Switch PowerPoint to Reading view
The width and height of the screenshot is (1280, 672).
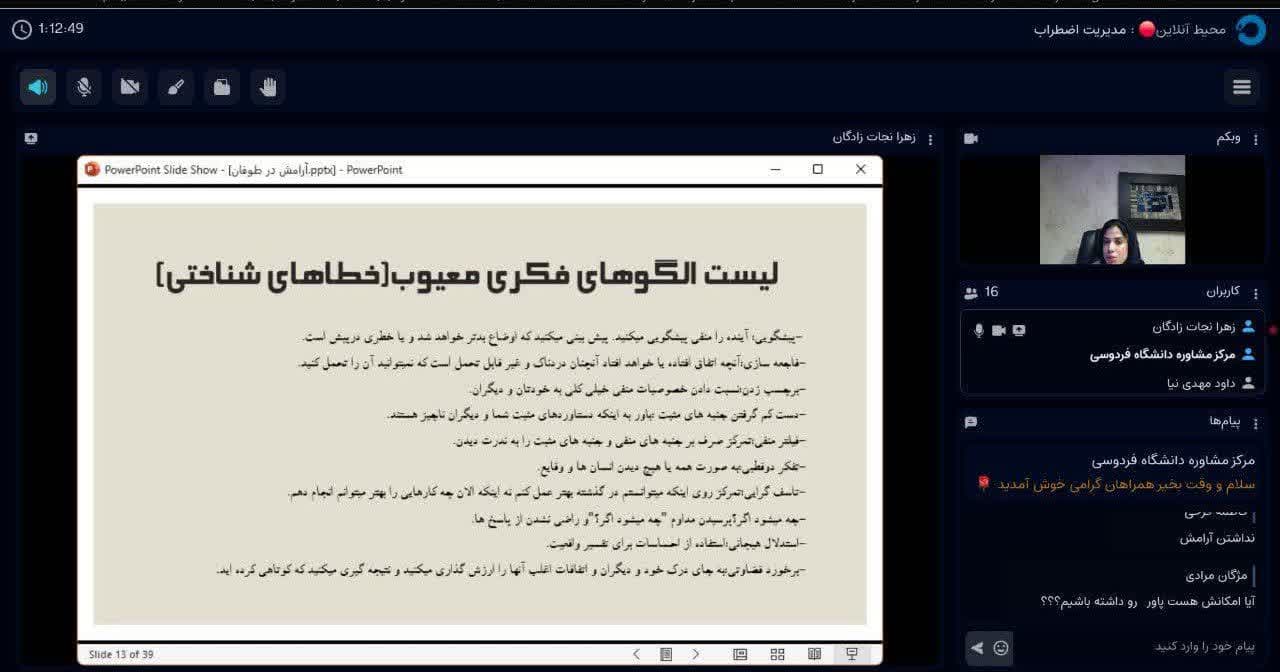[x=814, y=654]
